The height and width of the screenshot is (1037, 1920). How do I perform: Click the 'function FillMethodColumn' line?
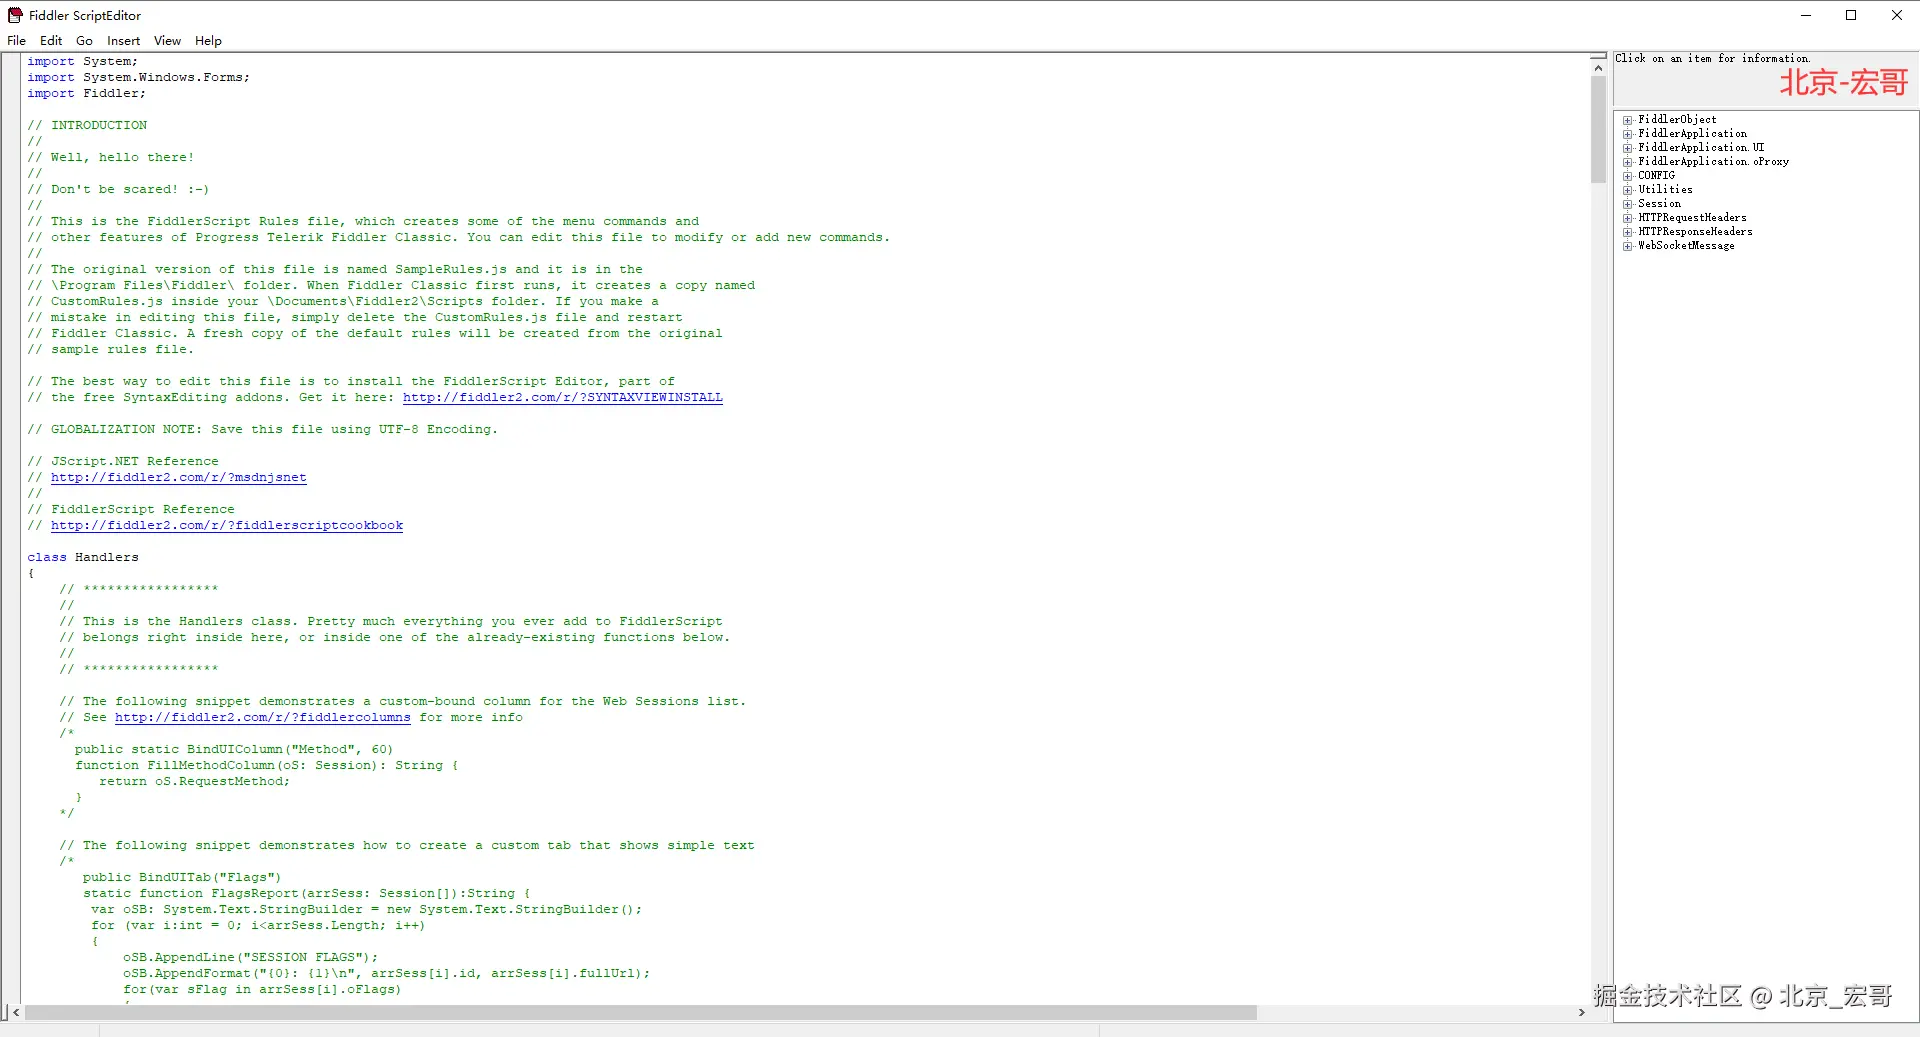tap(267, 766)
